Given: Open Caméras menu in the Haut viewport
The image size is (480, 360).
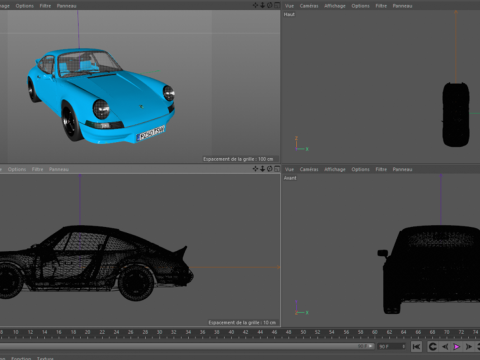Looking at the screenshot, I should (x=309, y=6).
